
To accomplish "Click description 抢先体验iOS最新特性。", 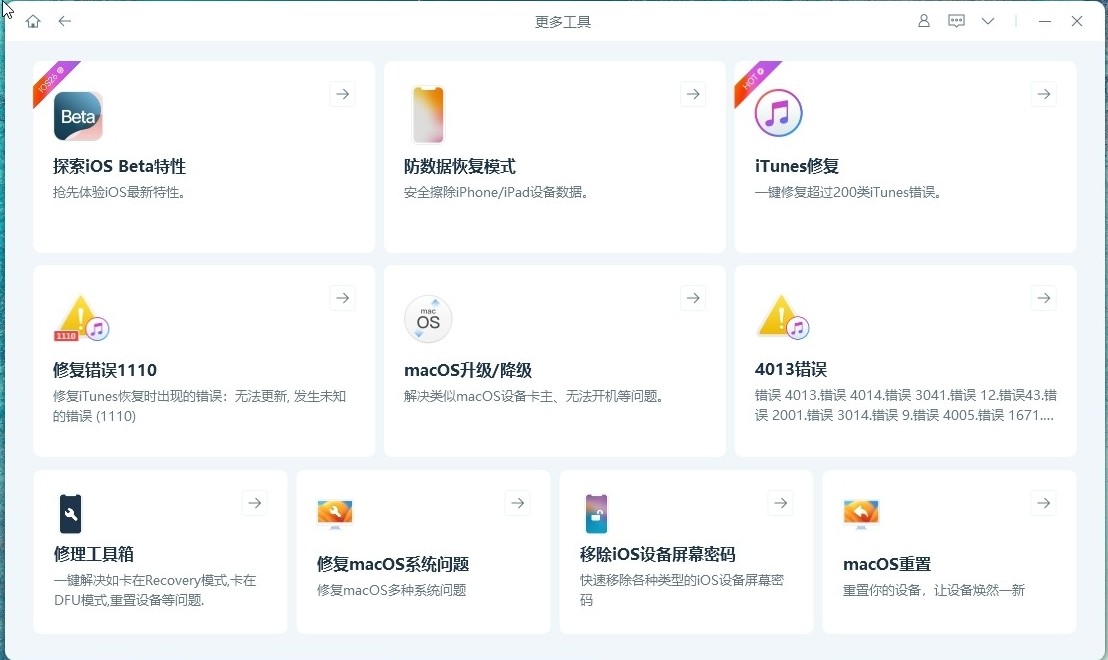I will point(119,192).
